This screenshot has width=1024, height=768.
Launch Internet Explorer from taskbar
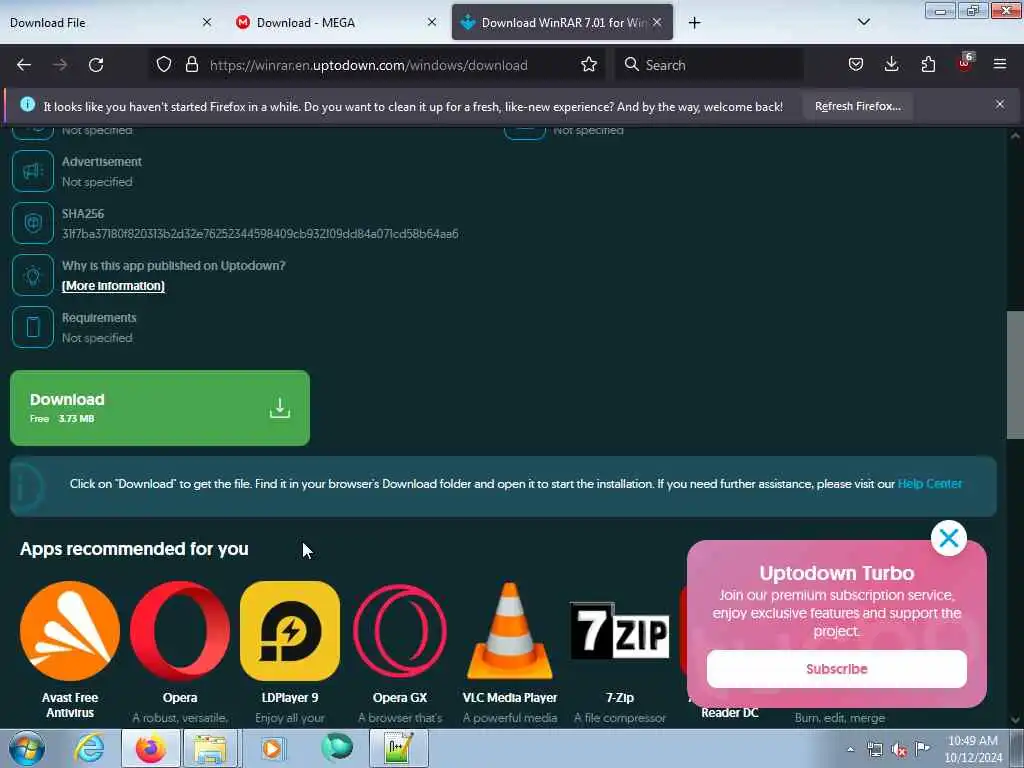coord(89,748)
